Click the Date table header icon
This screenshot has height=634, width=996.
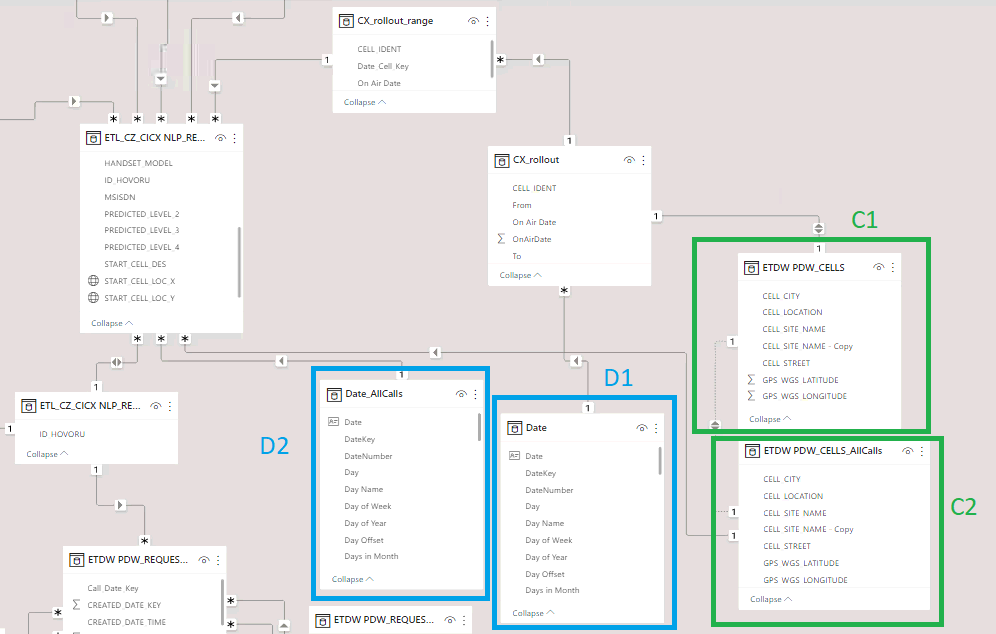515,428
